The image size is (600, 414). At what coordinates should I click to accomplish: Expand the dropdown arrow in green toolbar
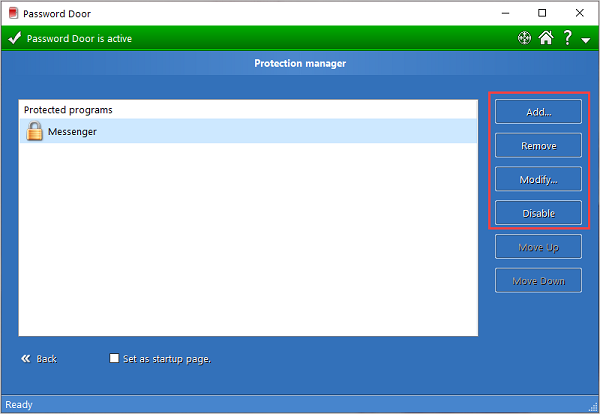pos(586,40)
